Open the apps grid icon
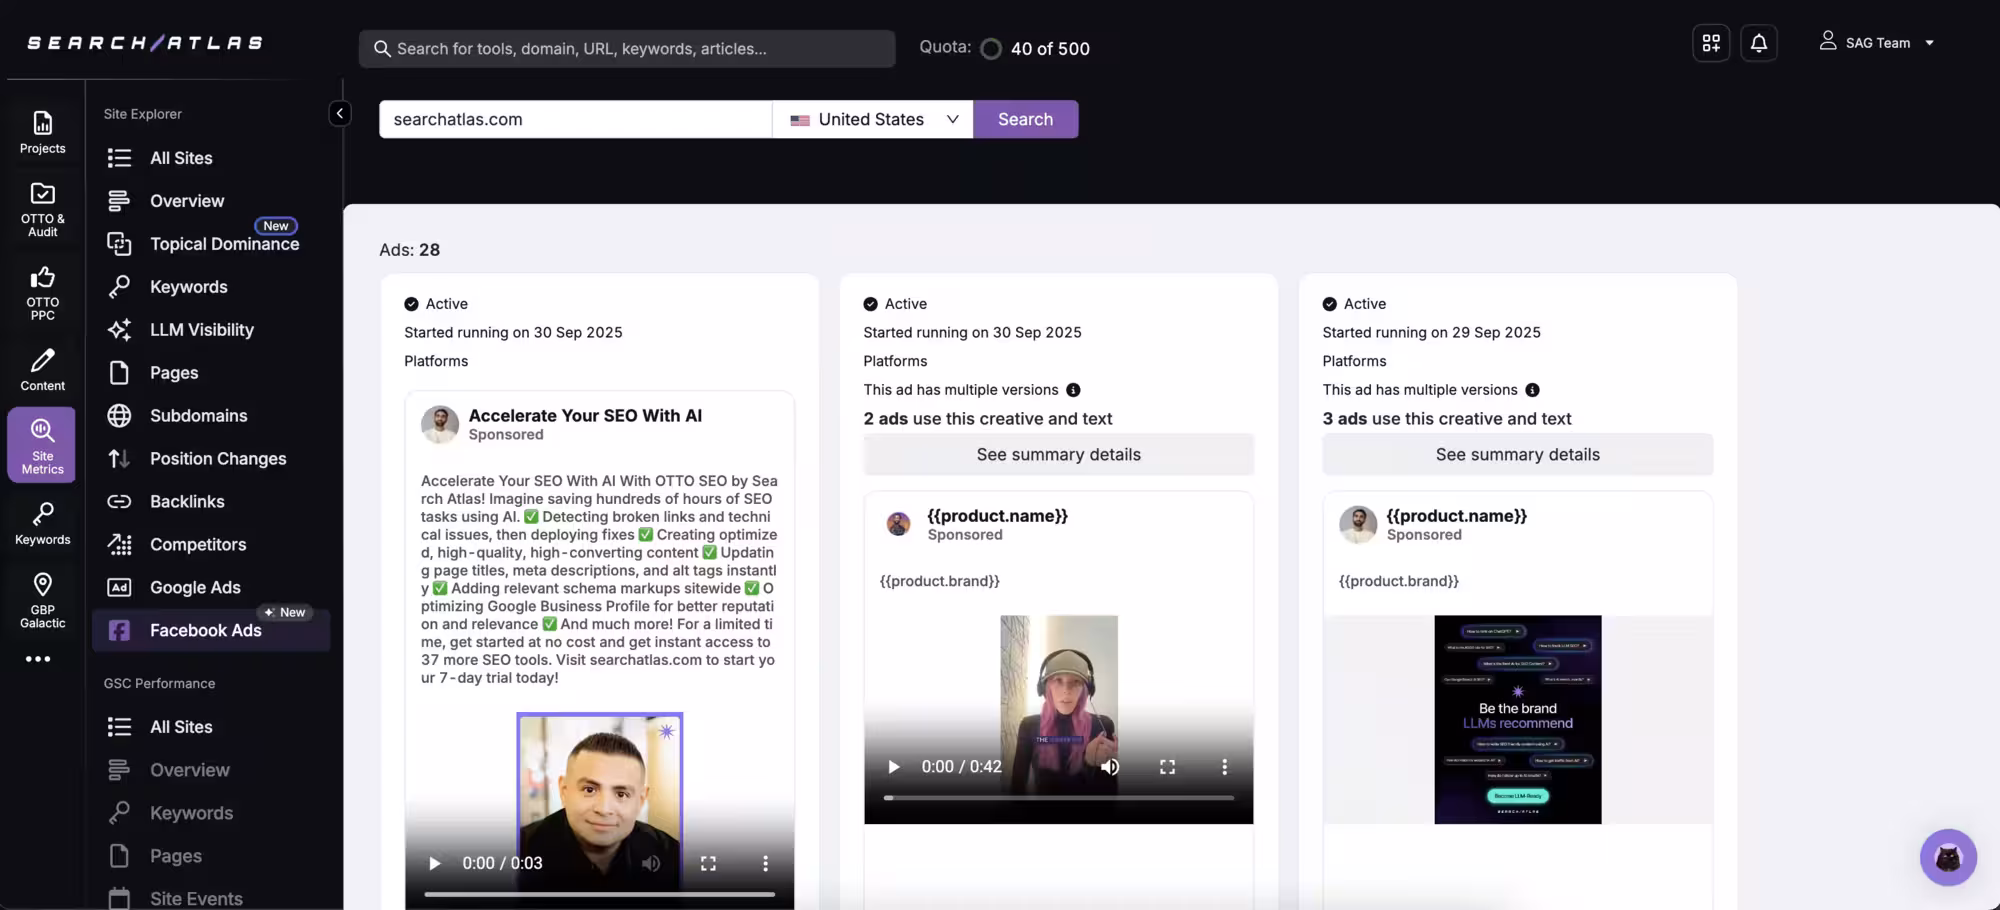The image size is (2000, 910). click(1711, 43)
